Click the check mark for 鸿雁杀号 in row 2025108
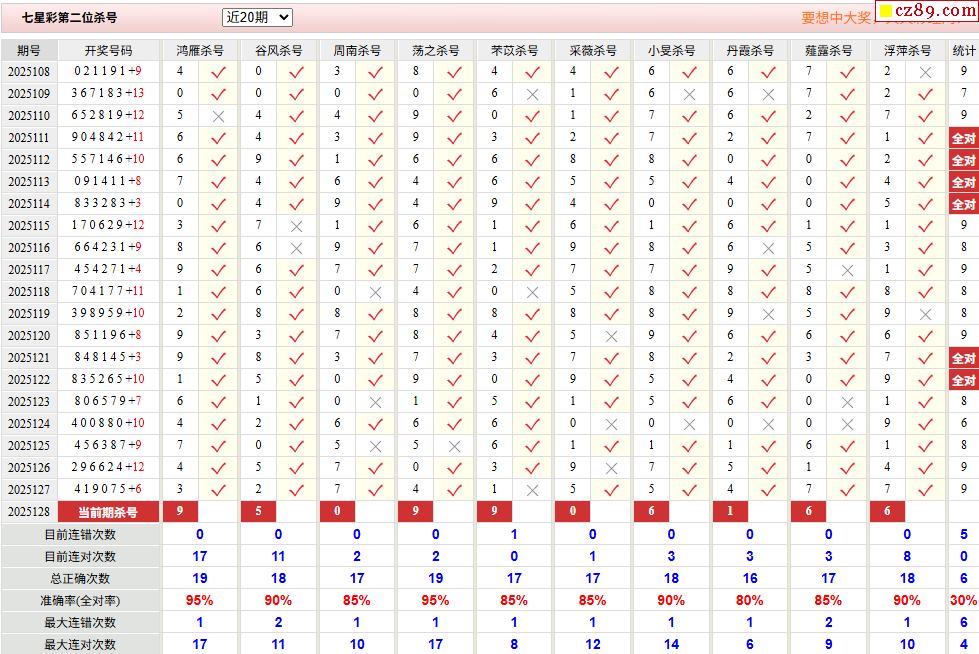This screenshot has width=979, height=654. [x=218, y=72]
